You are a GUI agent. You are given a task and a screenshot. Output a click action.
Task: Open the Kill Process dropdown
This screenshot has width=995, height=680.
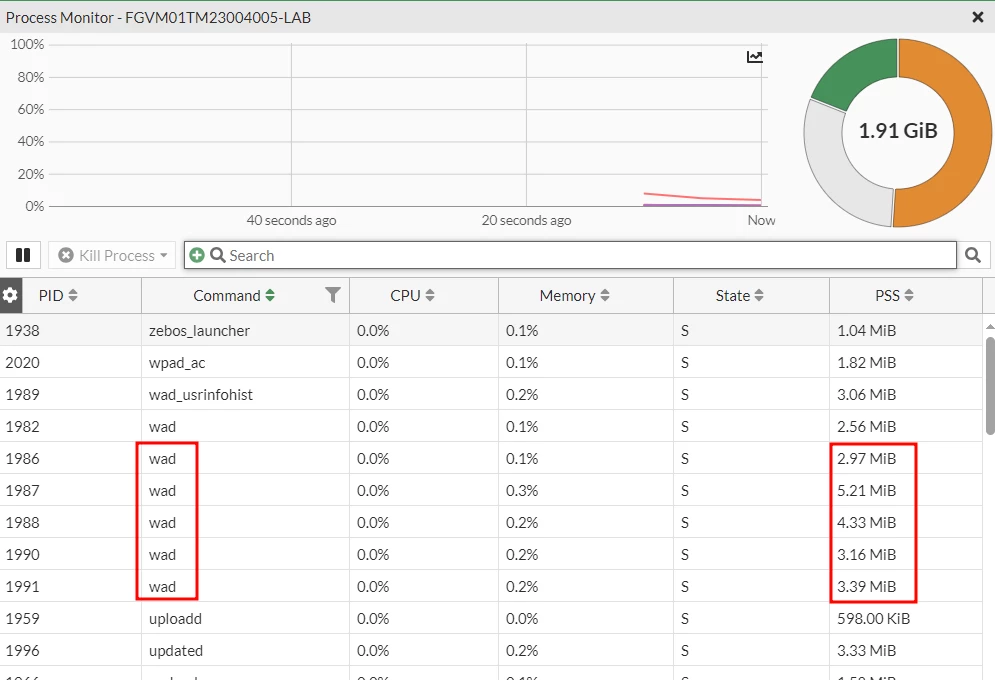[x=112, y=255]
